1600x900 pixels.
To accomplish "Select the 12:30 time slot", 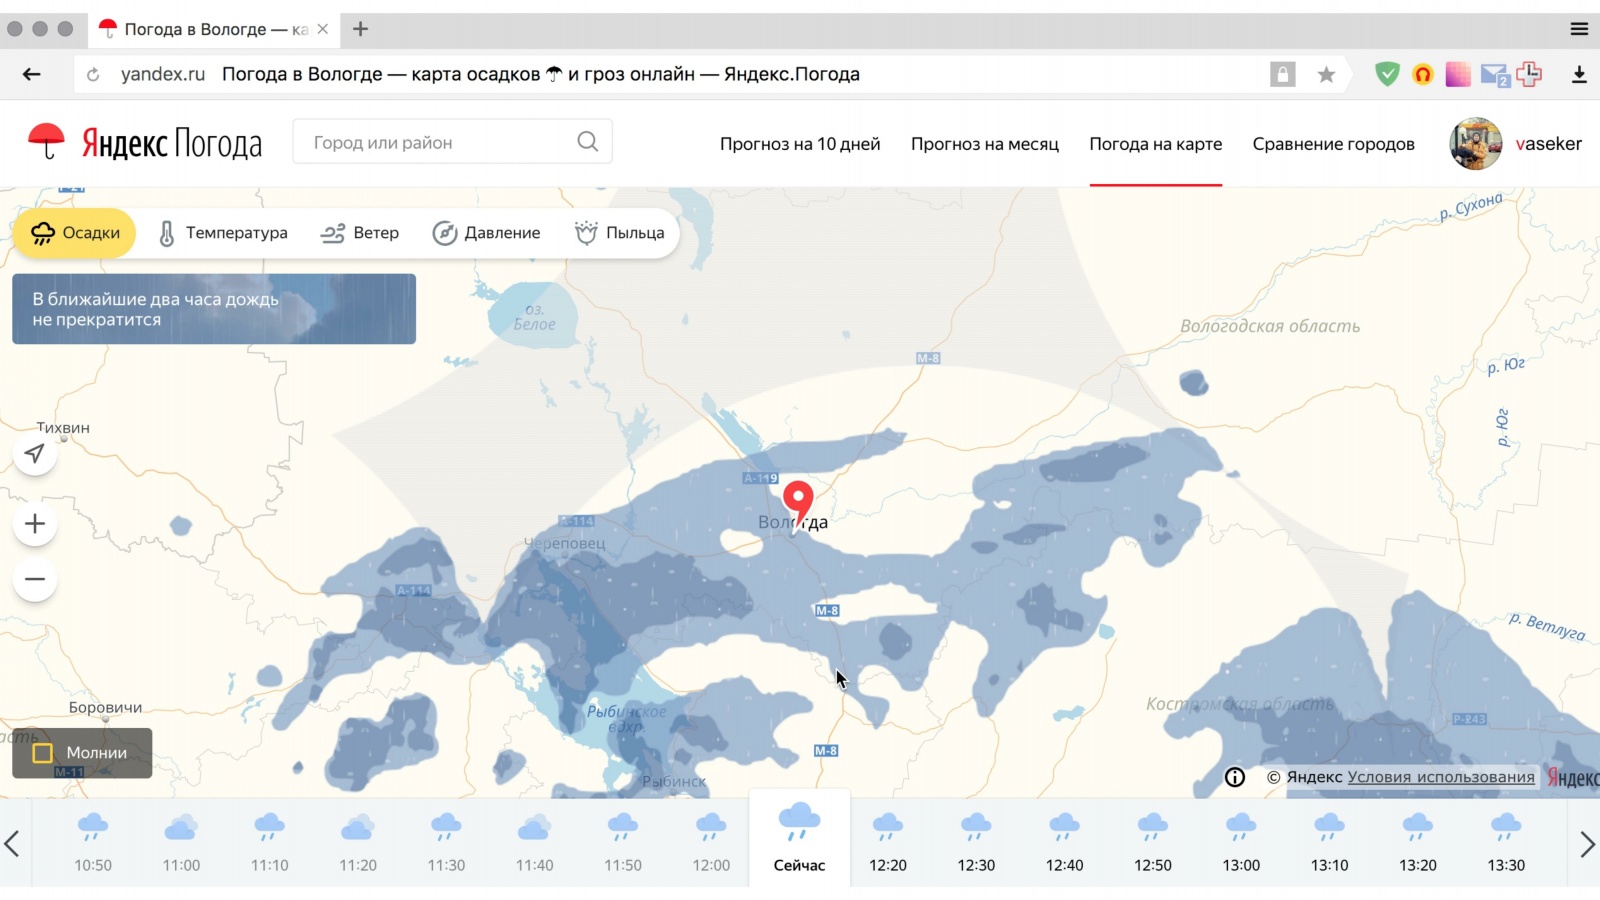I will click(976, 843).
